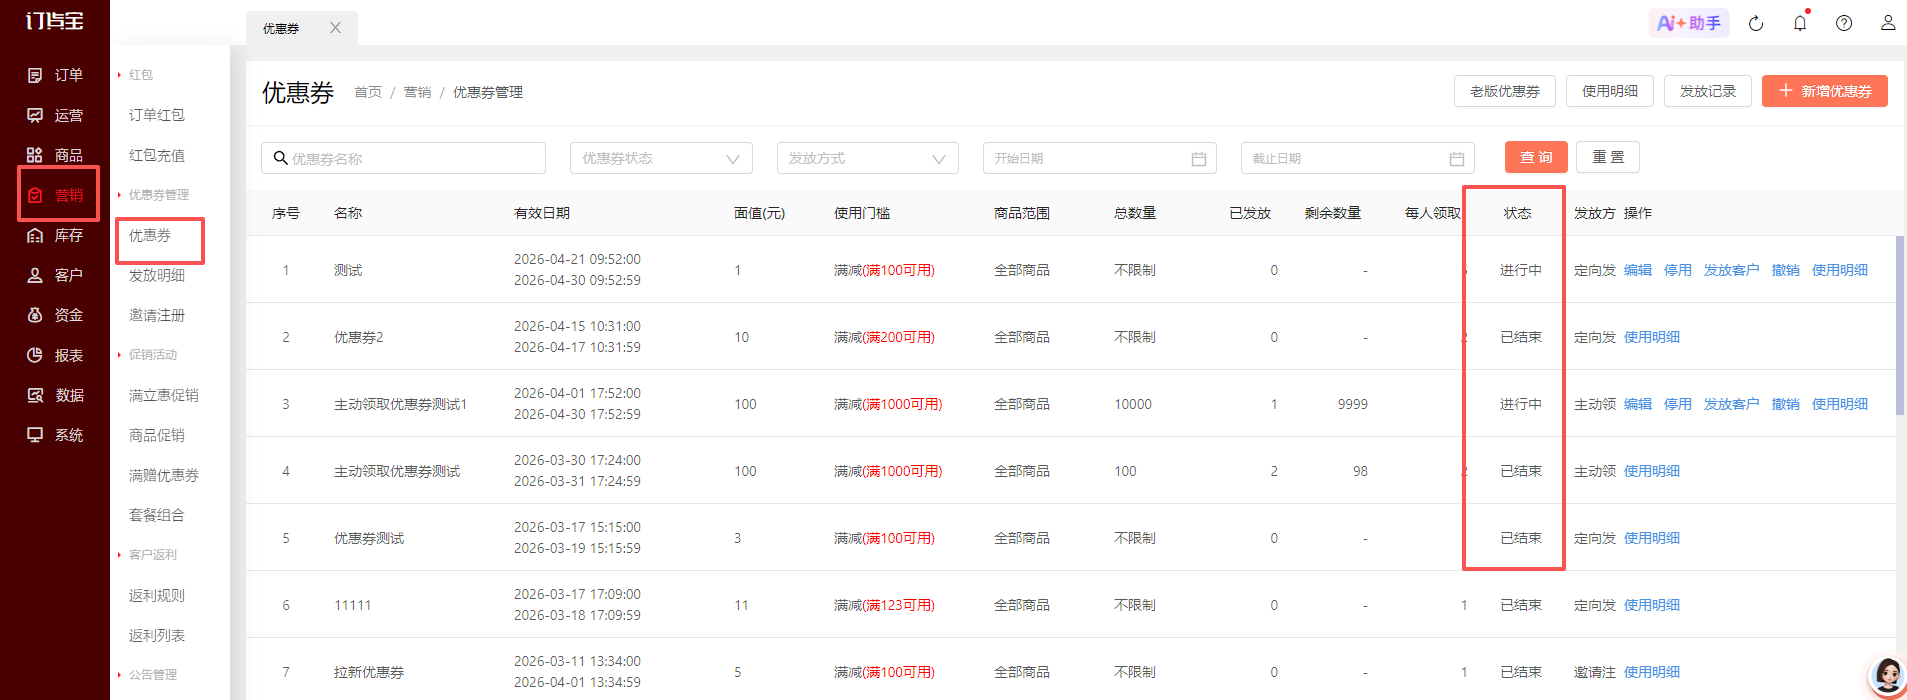
Task: Open 套餐组合 menu item
Action: tap(157, 515)
